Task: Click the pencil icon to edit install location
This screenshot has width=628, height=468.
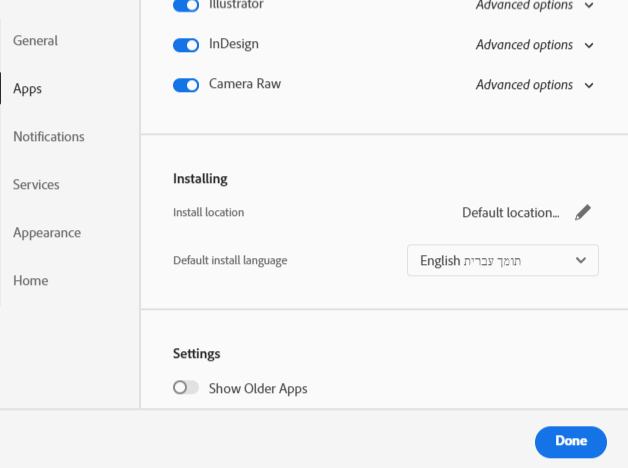Action: [583, 212]
